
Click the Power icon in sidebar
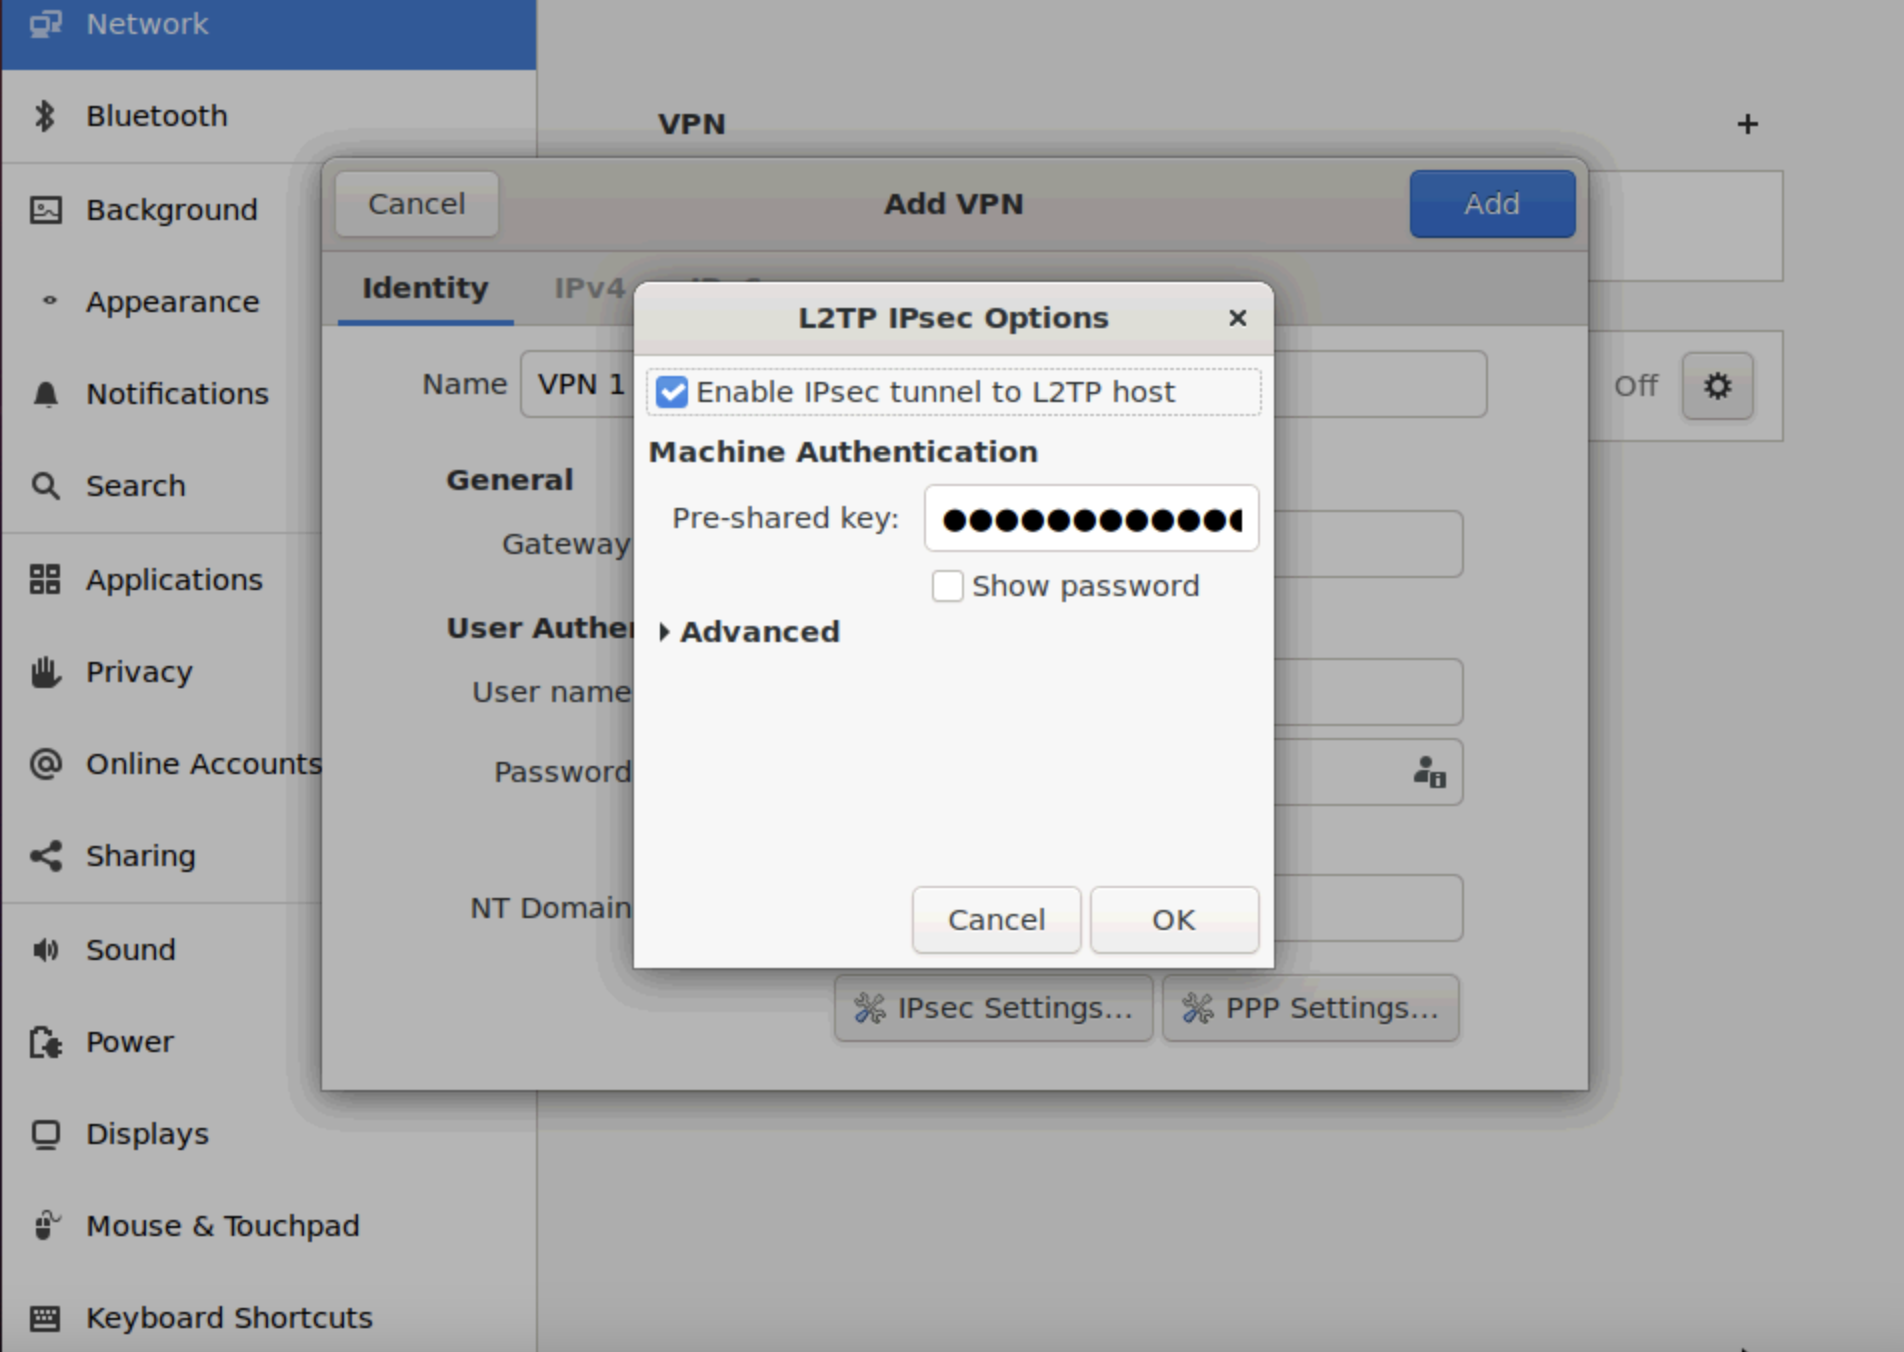coord(46,1042)
